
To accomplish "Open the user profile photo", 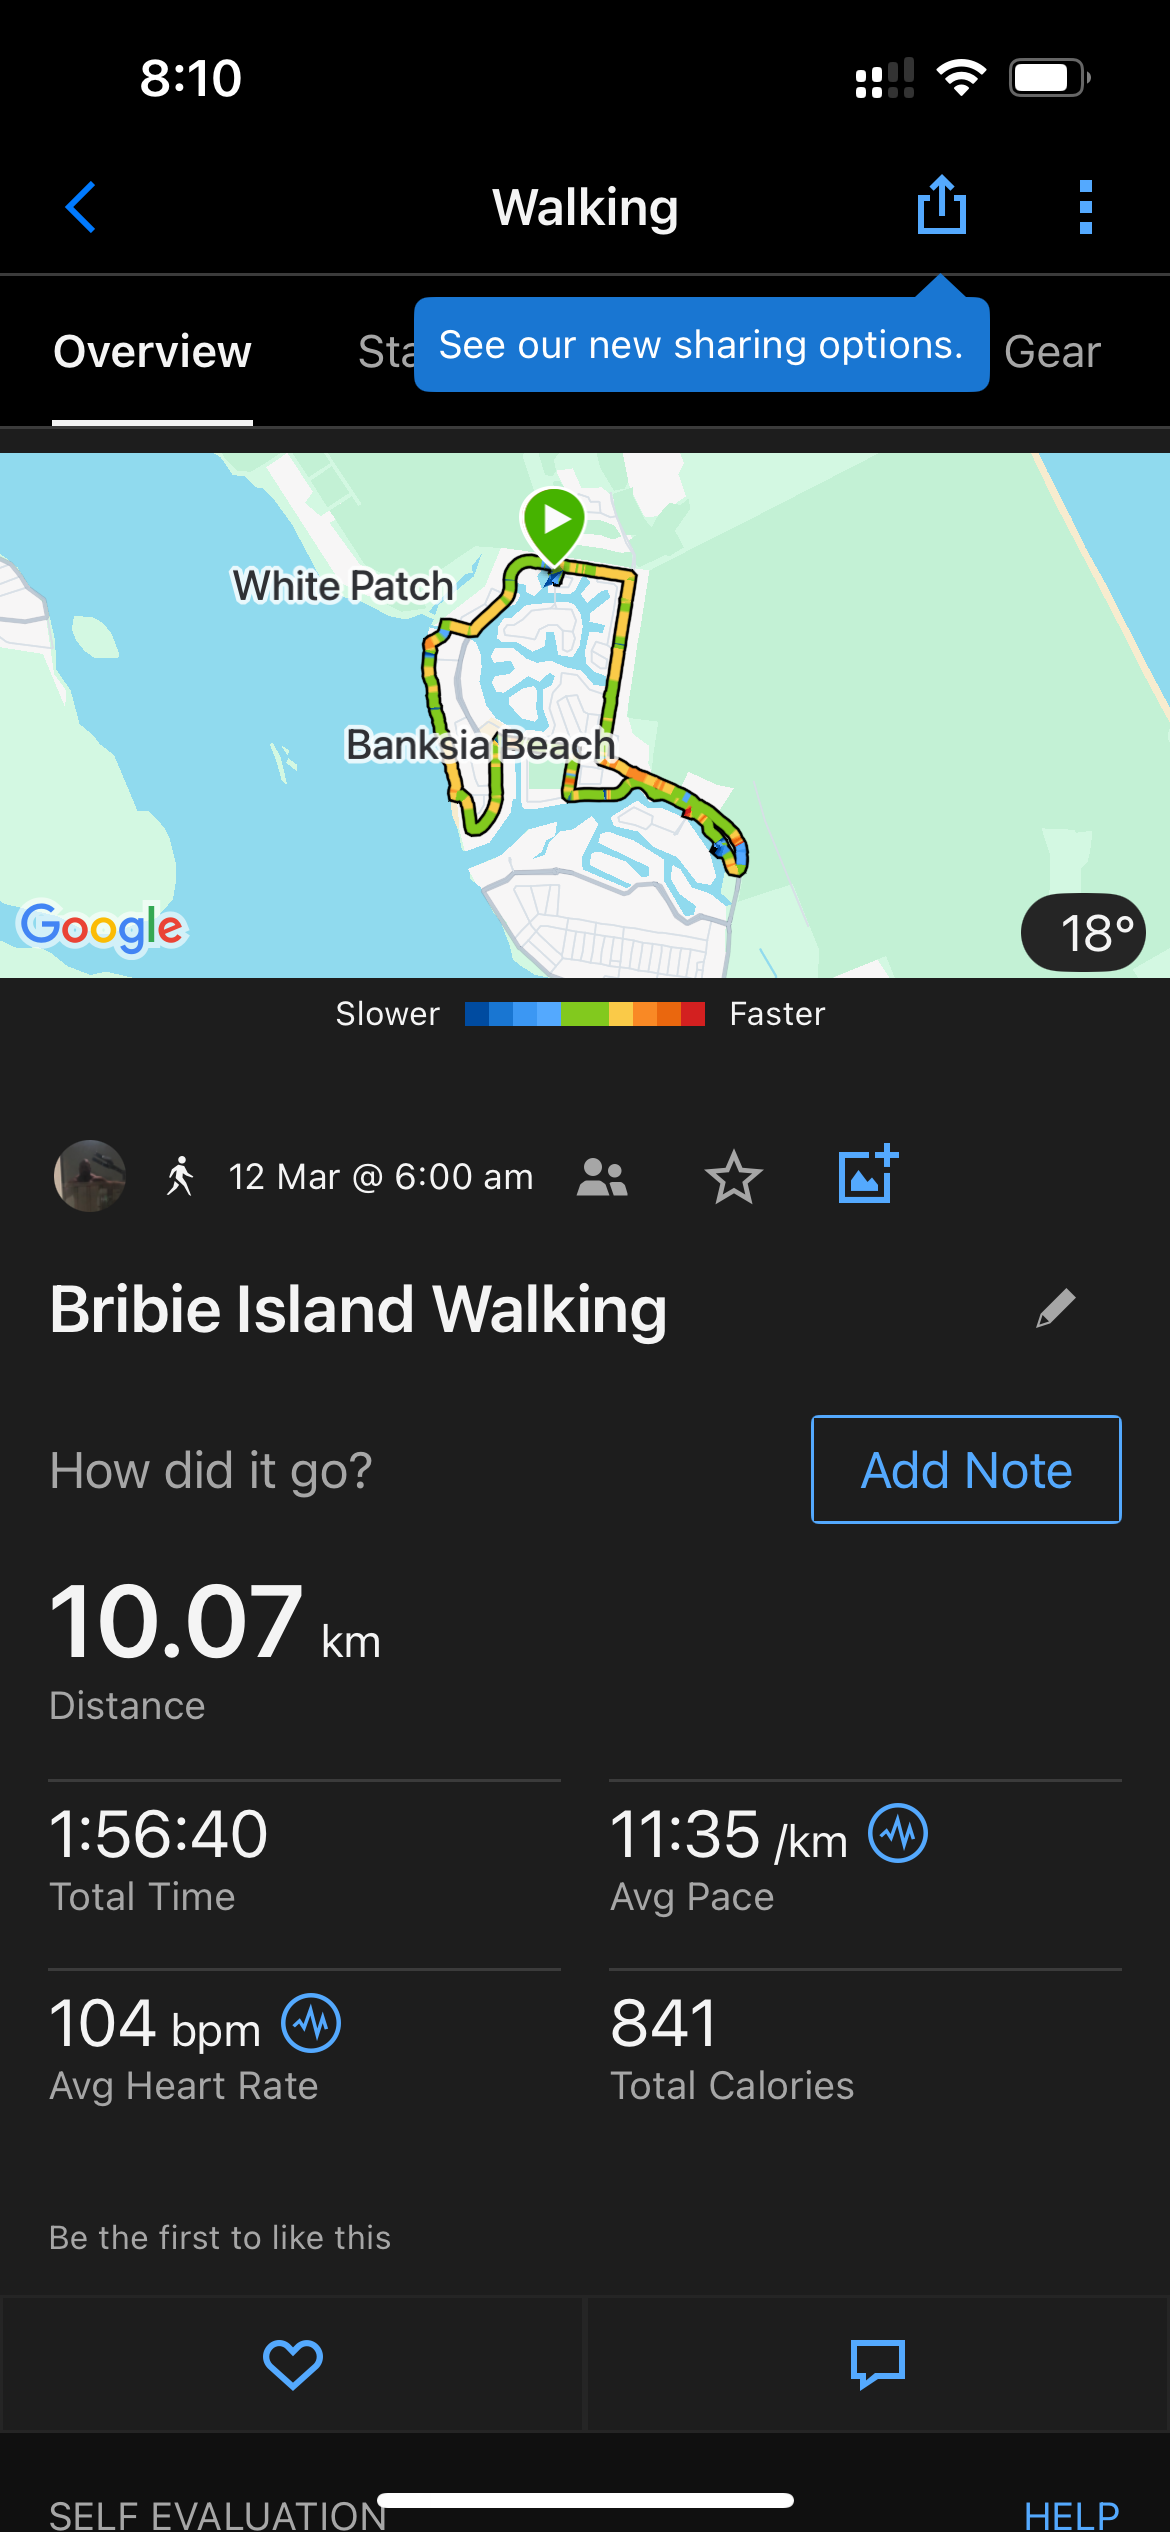I will pos(90,1176).
